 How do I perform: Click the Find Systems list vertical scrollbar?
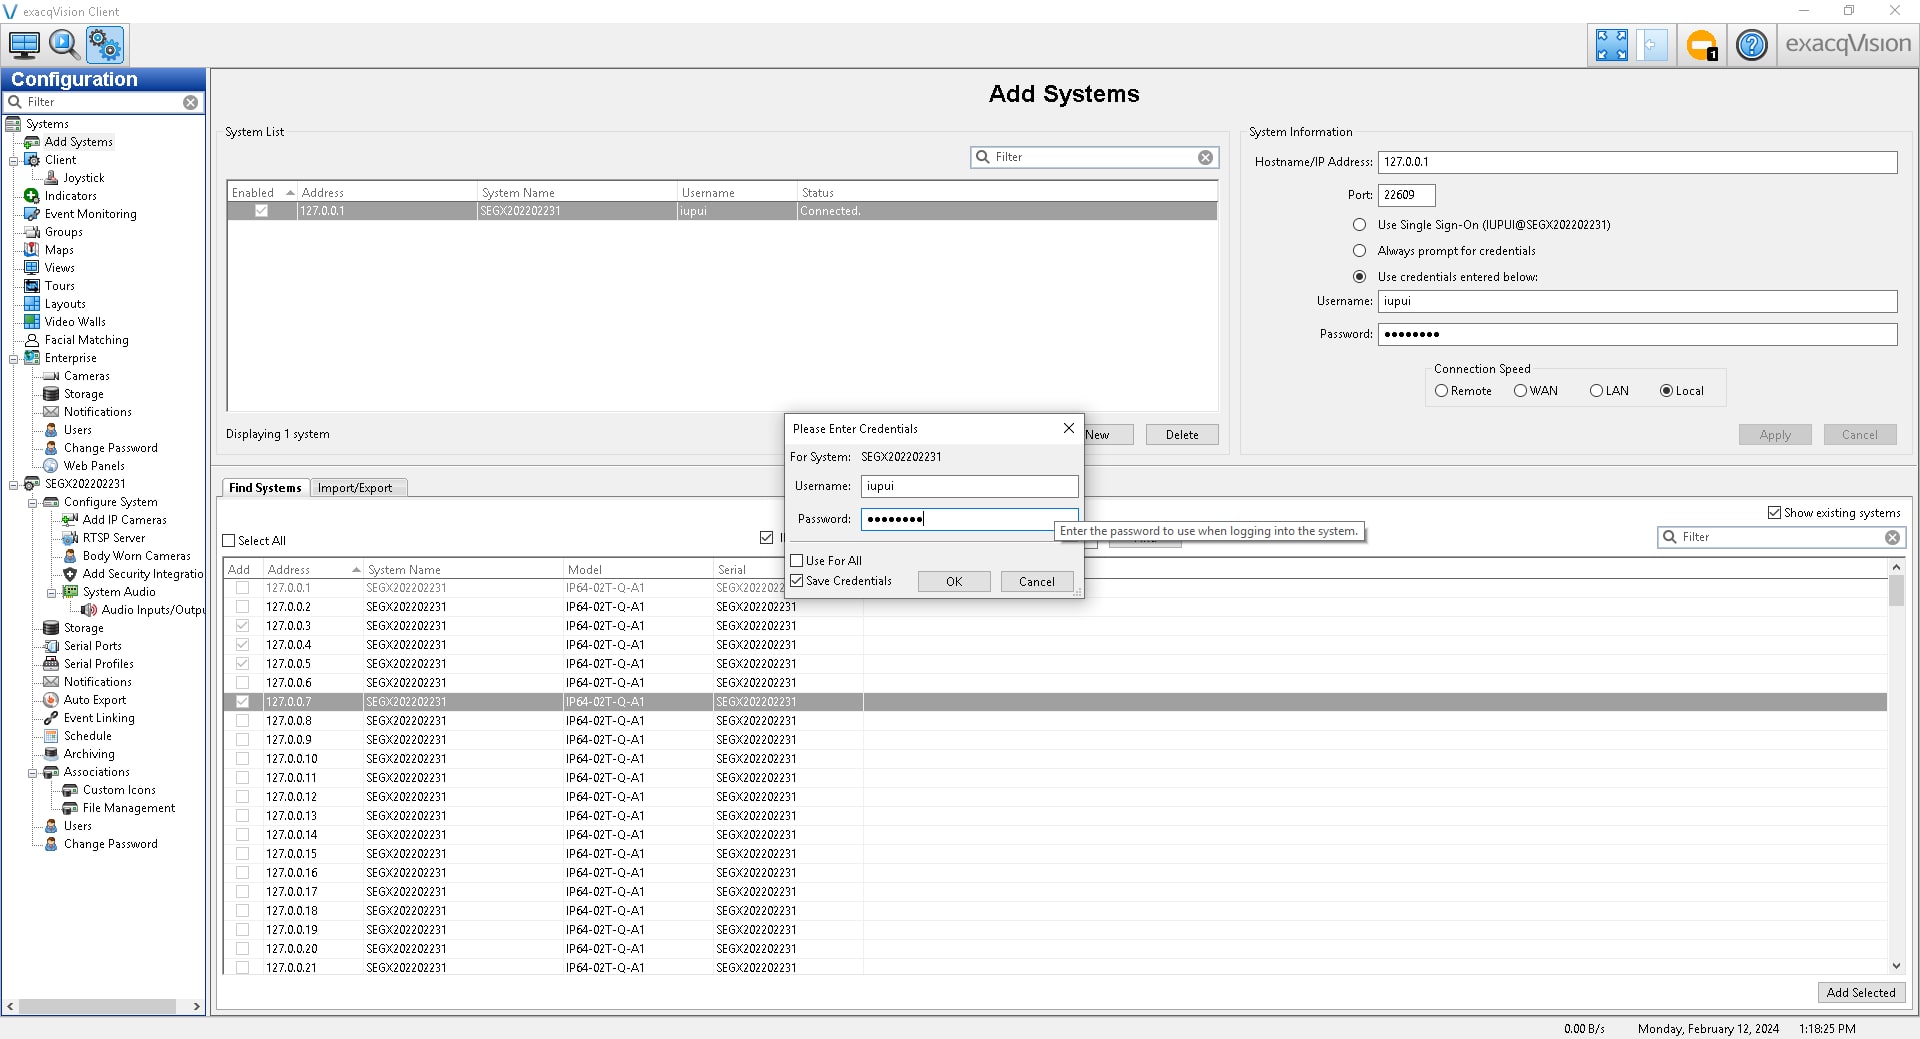click(x=1896, y=591)
